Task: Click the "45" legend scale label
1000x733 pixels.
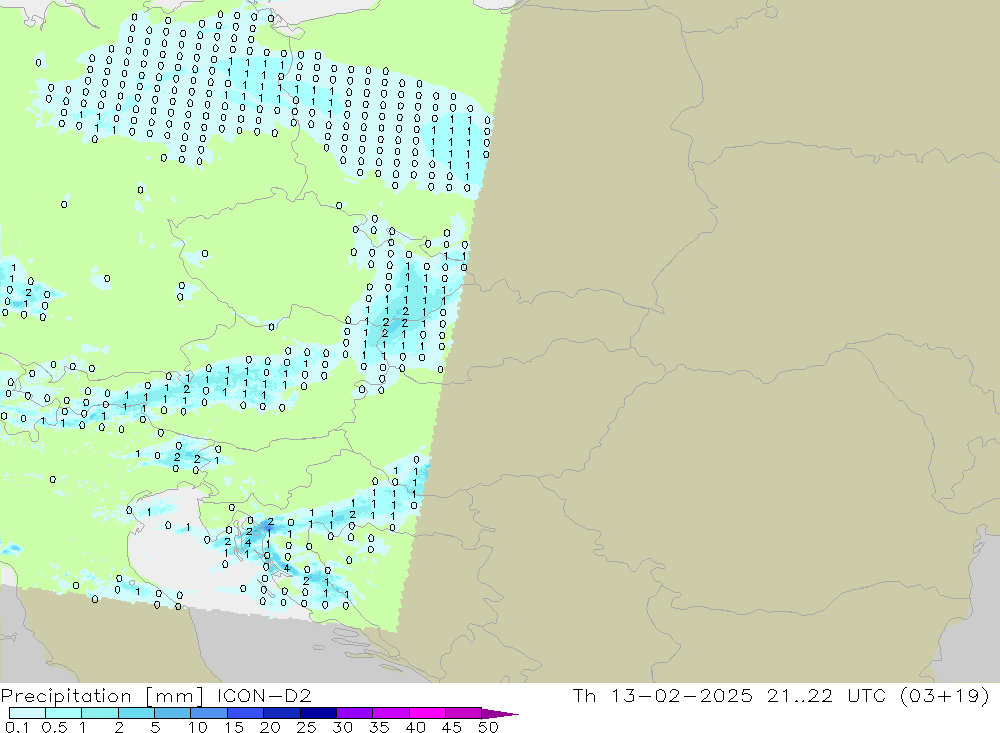Action: [452, 727]
